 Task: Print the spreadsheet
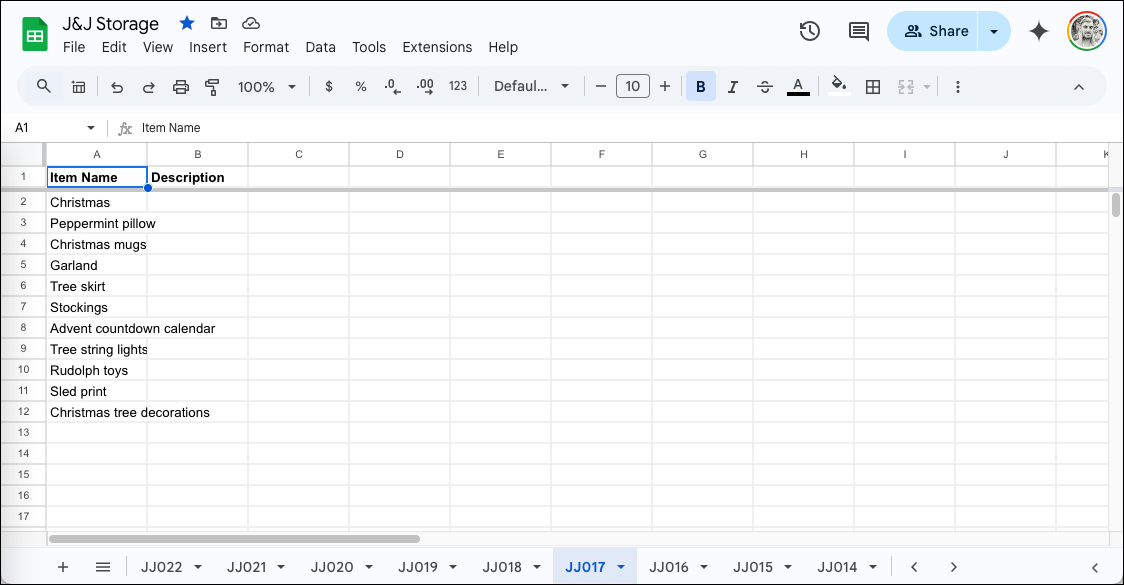180,86
